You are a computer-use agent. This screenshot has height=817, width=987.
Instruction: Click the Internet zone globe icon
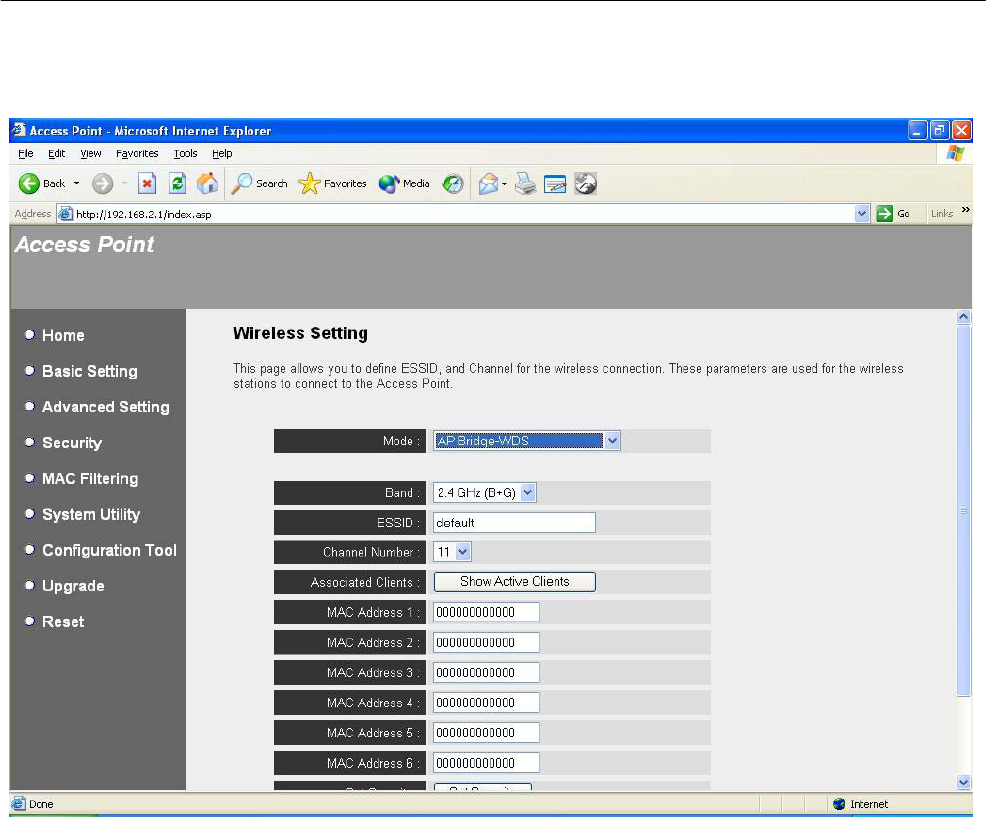click(x=838, y=804)
